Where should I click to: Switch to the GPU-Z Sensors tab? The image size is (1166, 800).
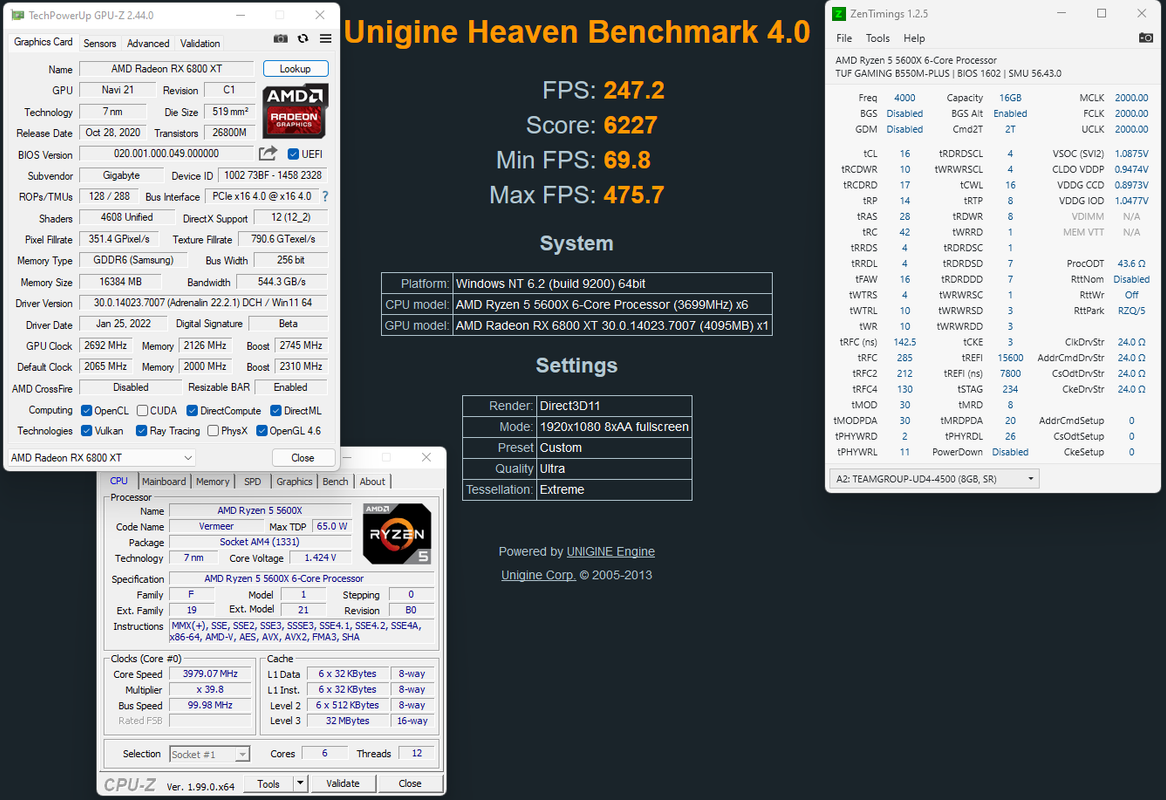[x=100, y=43]
